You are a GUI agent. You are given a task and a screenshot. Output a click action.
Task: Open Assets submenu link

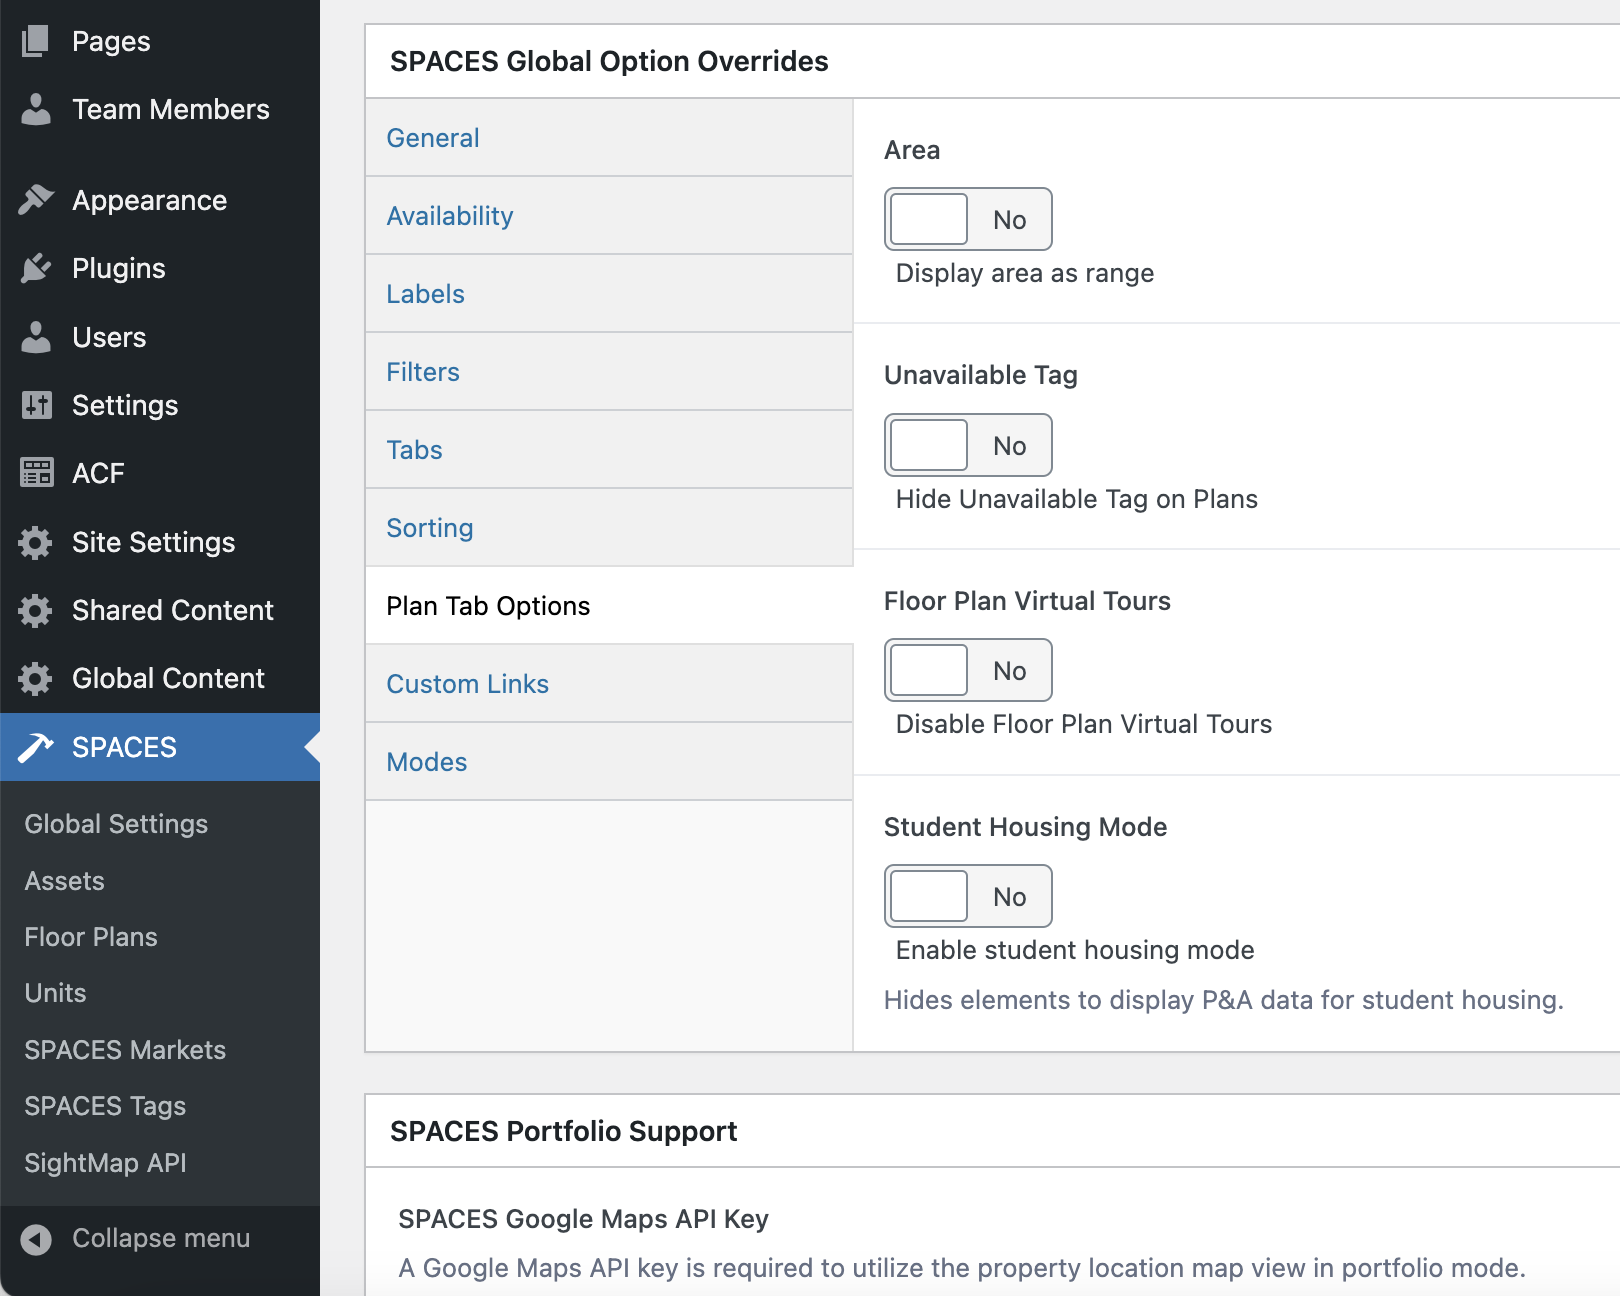pyautogui.click(x=64, y=881)
